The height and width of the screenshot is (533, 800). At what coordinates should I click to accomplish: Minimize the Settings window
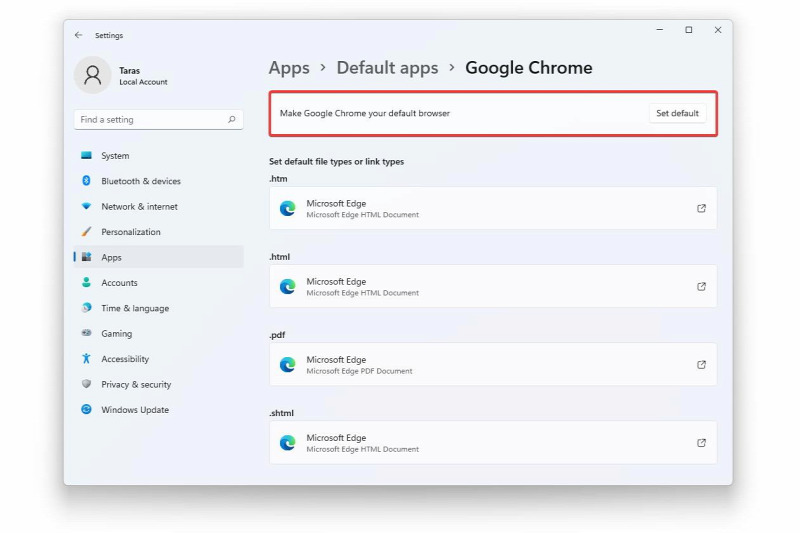tap(660, 30)
